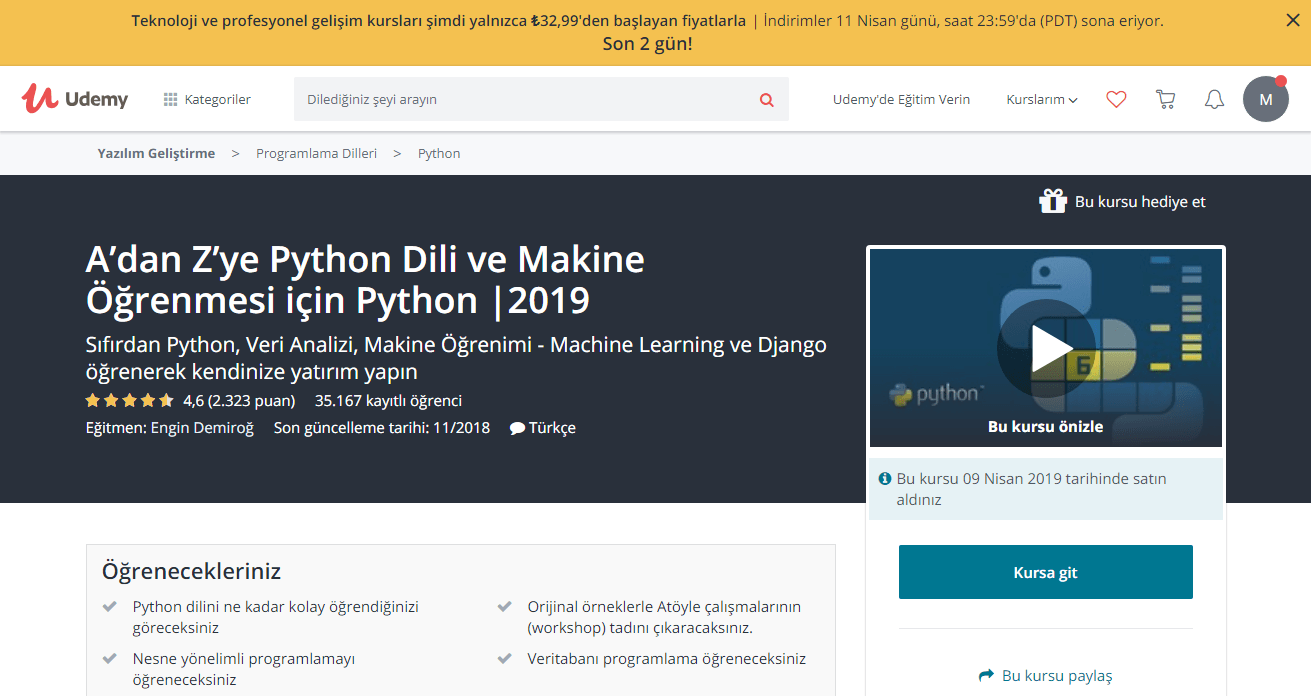Viewport: 1311px width, 696px height.
Task: Go to Yazılım Geliştirme breadcrumb
Action: tap(156, 153)
